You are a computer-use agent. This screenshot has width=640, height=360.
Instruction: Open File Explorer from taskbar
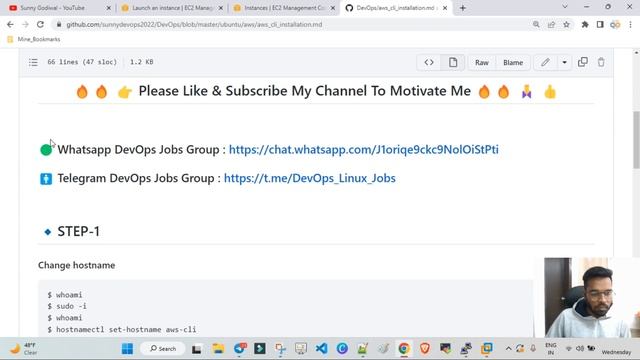tap(218, 349)
